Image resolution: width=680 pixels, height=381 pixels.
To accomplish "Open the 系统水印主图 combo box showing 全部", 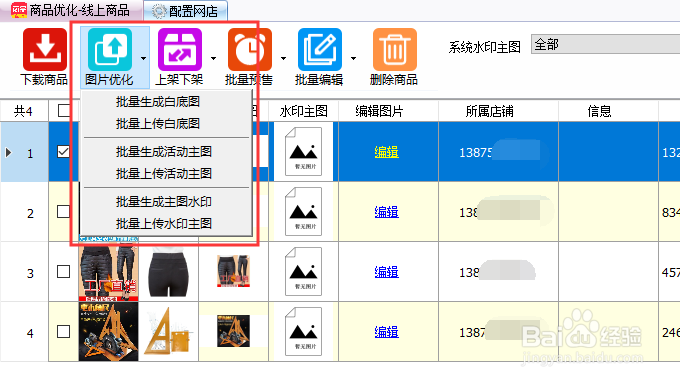I will point(605,44).
